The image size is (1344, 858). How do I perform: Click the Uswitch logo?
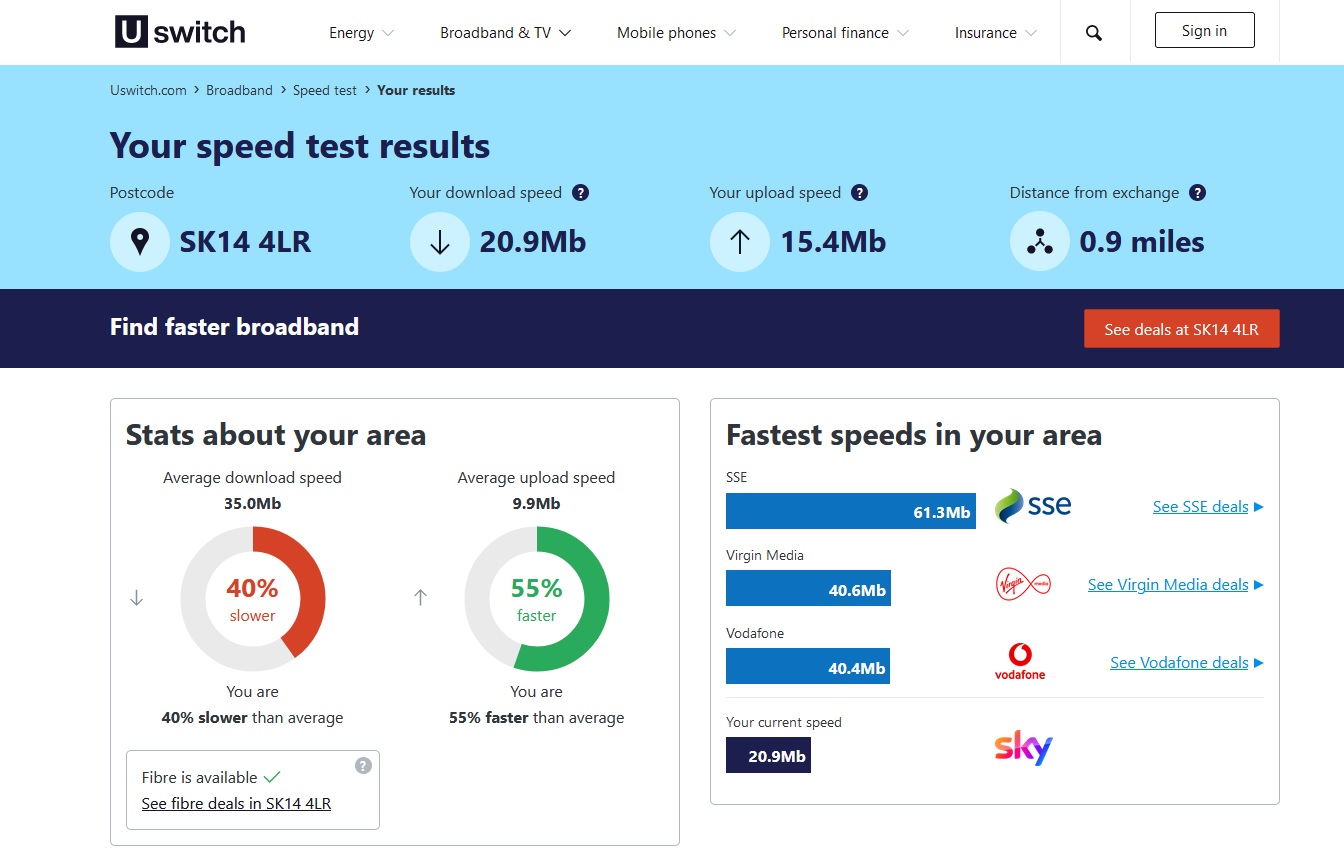pyautogui.click(x=178, y=31)
